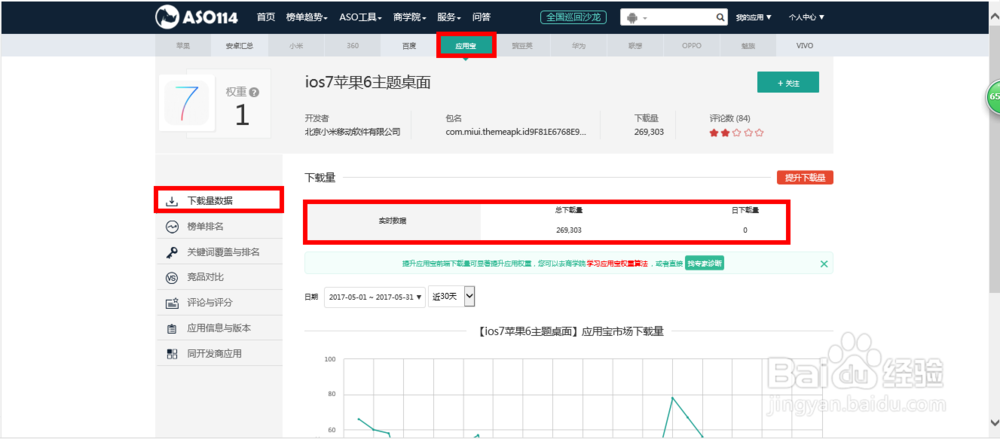Click the page scrollbar down arrow

pyautogui.click(x=994, y=422)
